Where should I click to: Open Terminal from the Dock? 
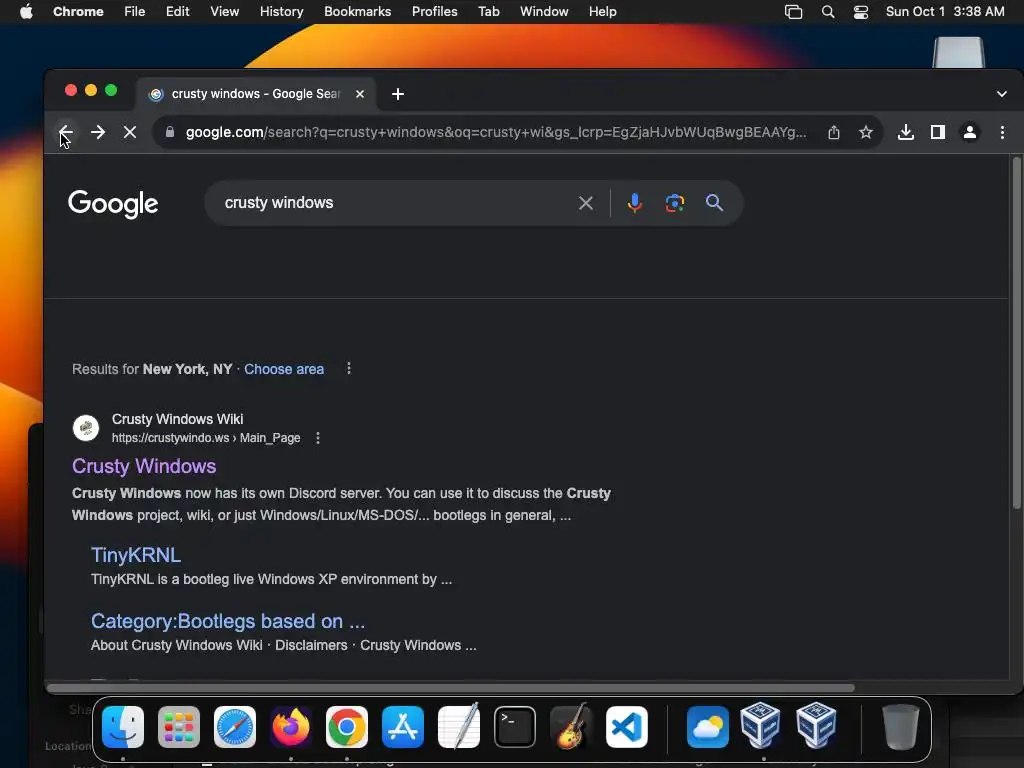[x=515, y=727]
